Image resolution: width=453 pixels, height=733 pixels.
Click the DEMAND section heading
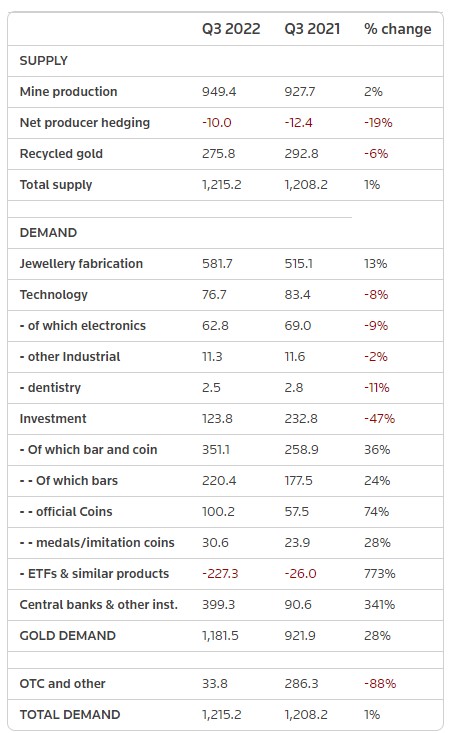48,233
